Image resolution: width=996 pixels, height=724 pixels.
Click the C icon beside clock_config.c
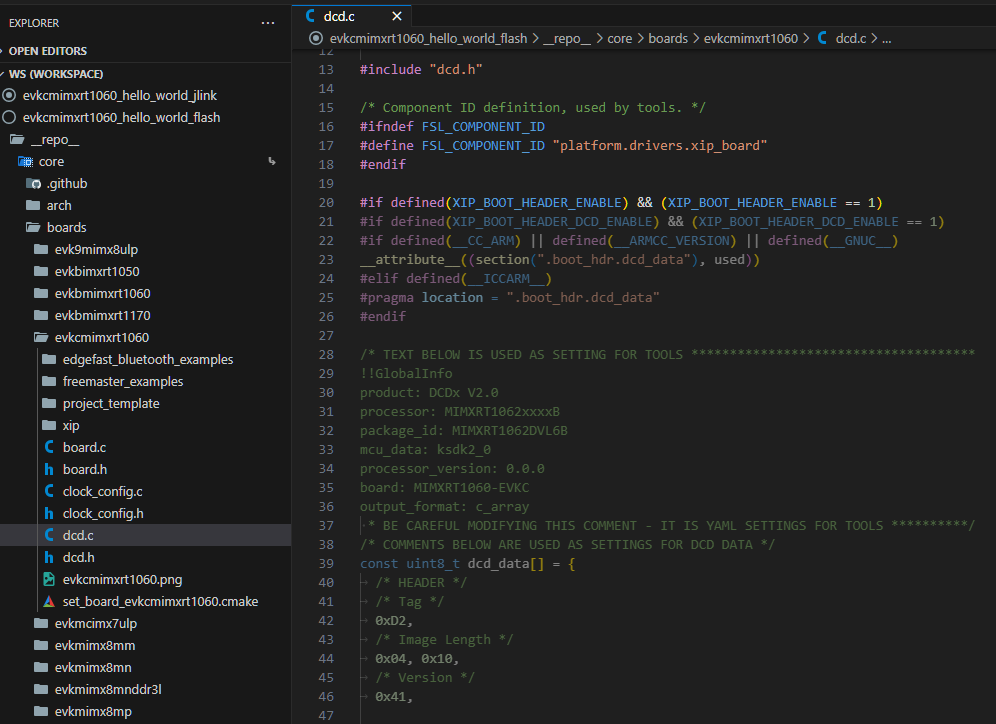[49, 491]
